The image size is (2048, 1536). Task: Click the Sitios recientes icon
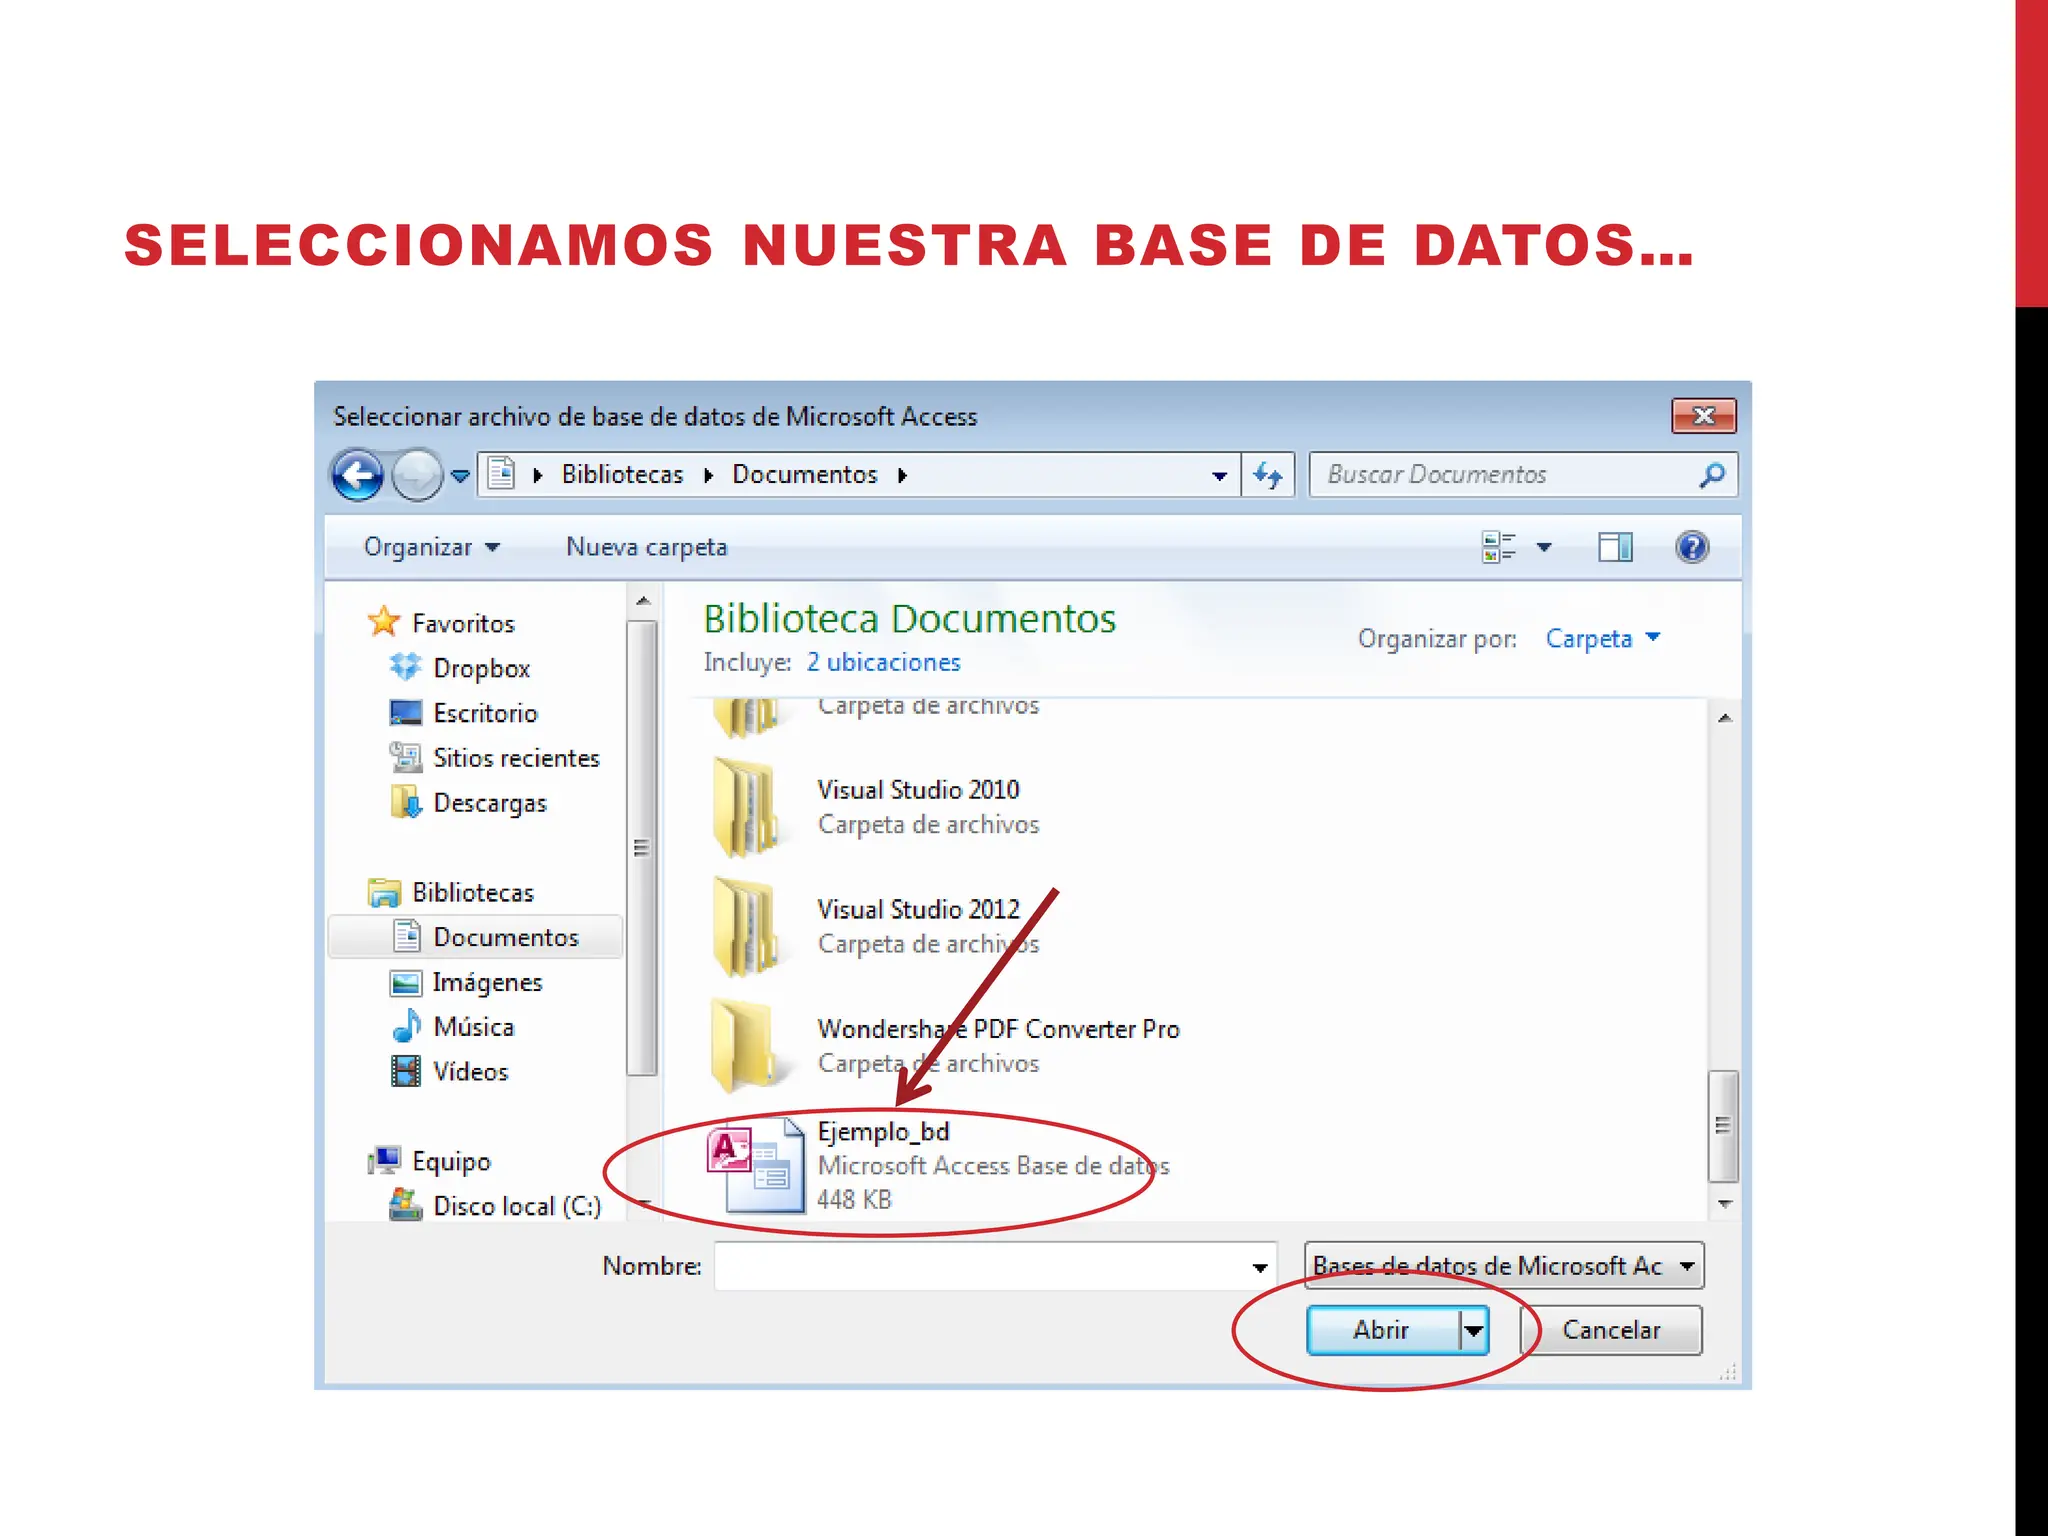(x=405, y=757)
